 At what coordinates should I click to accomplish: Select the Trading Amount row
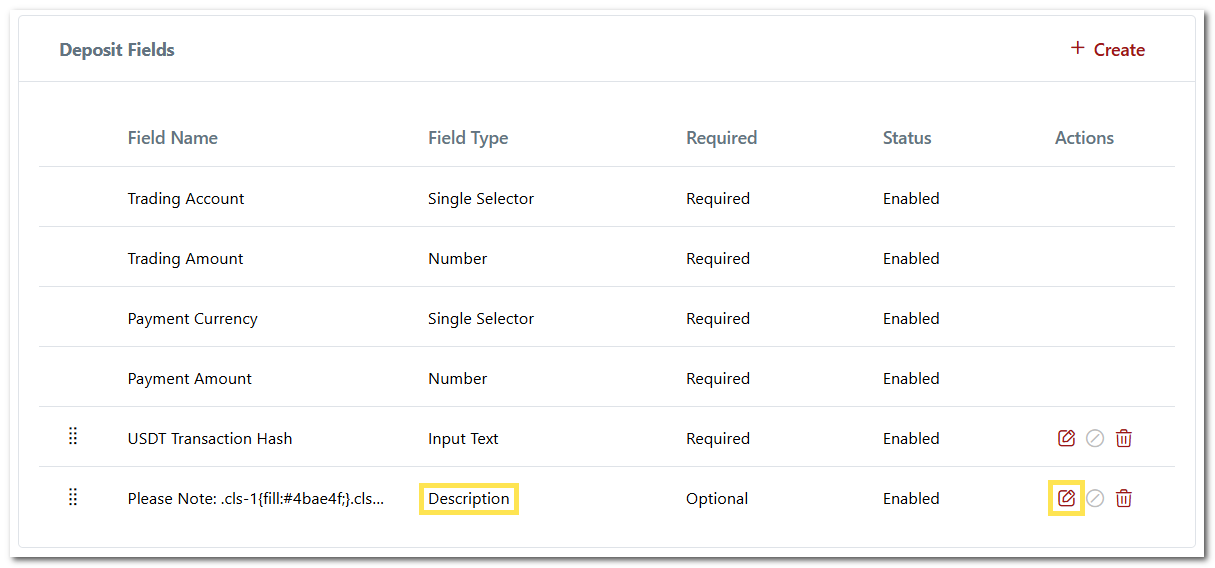[x=185, y=258]
